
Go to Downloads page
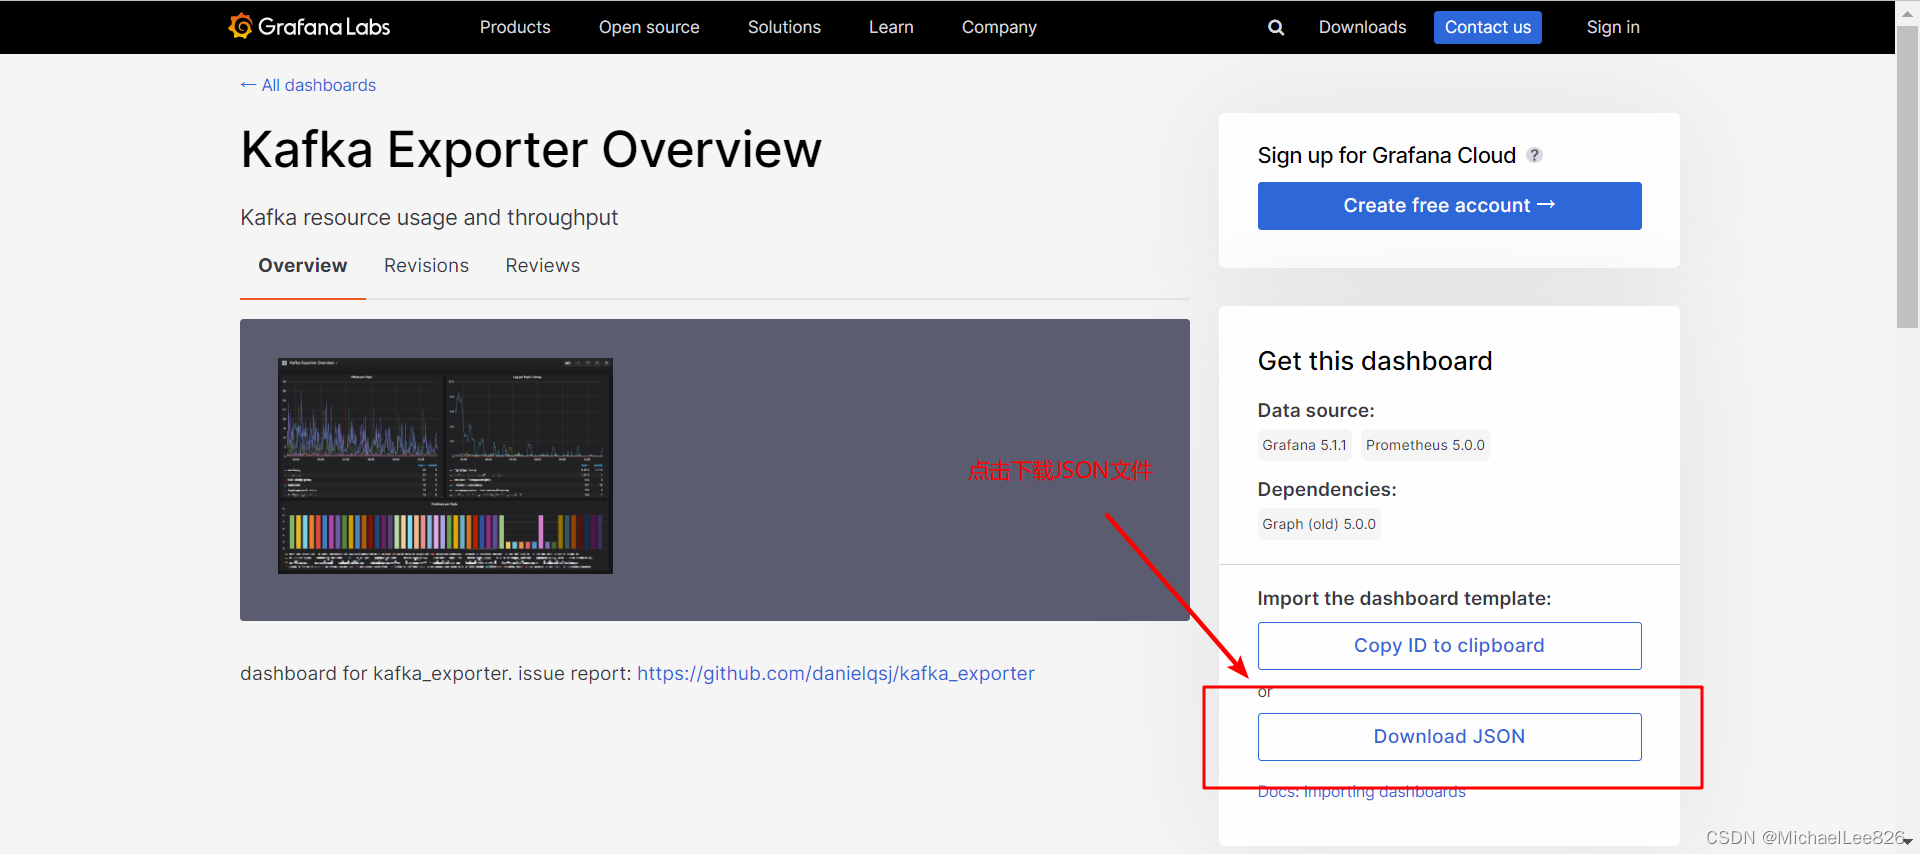[1362, 27]
